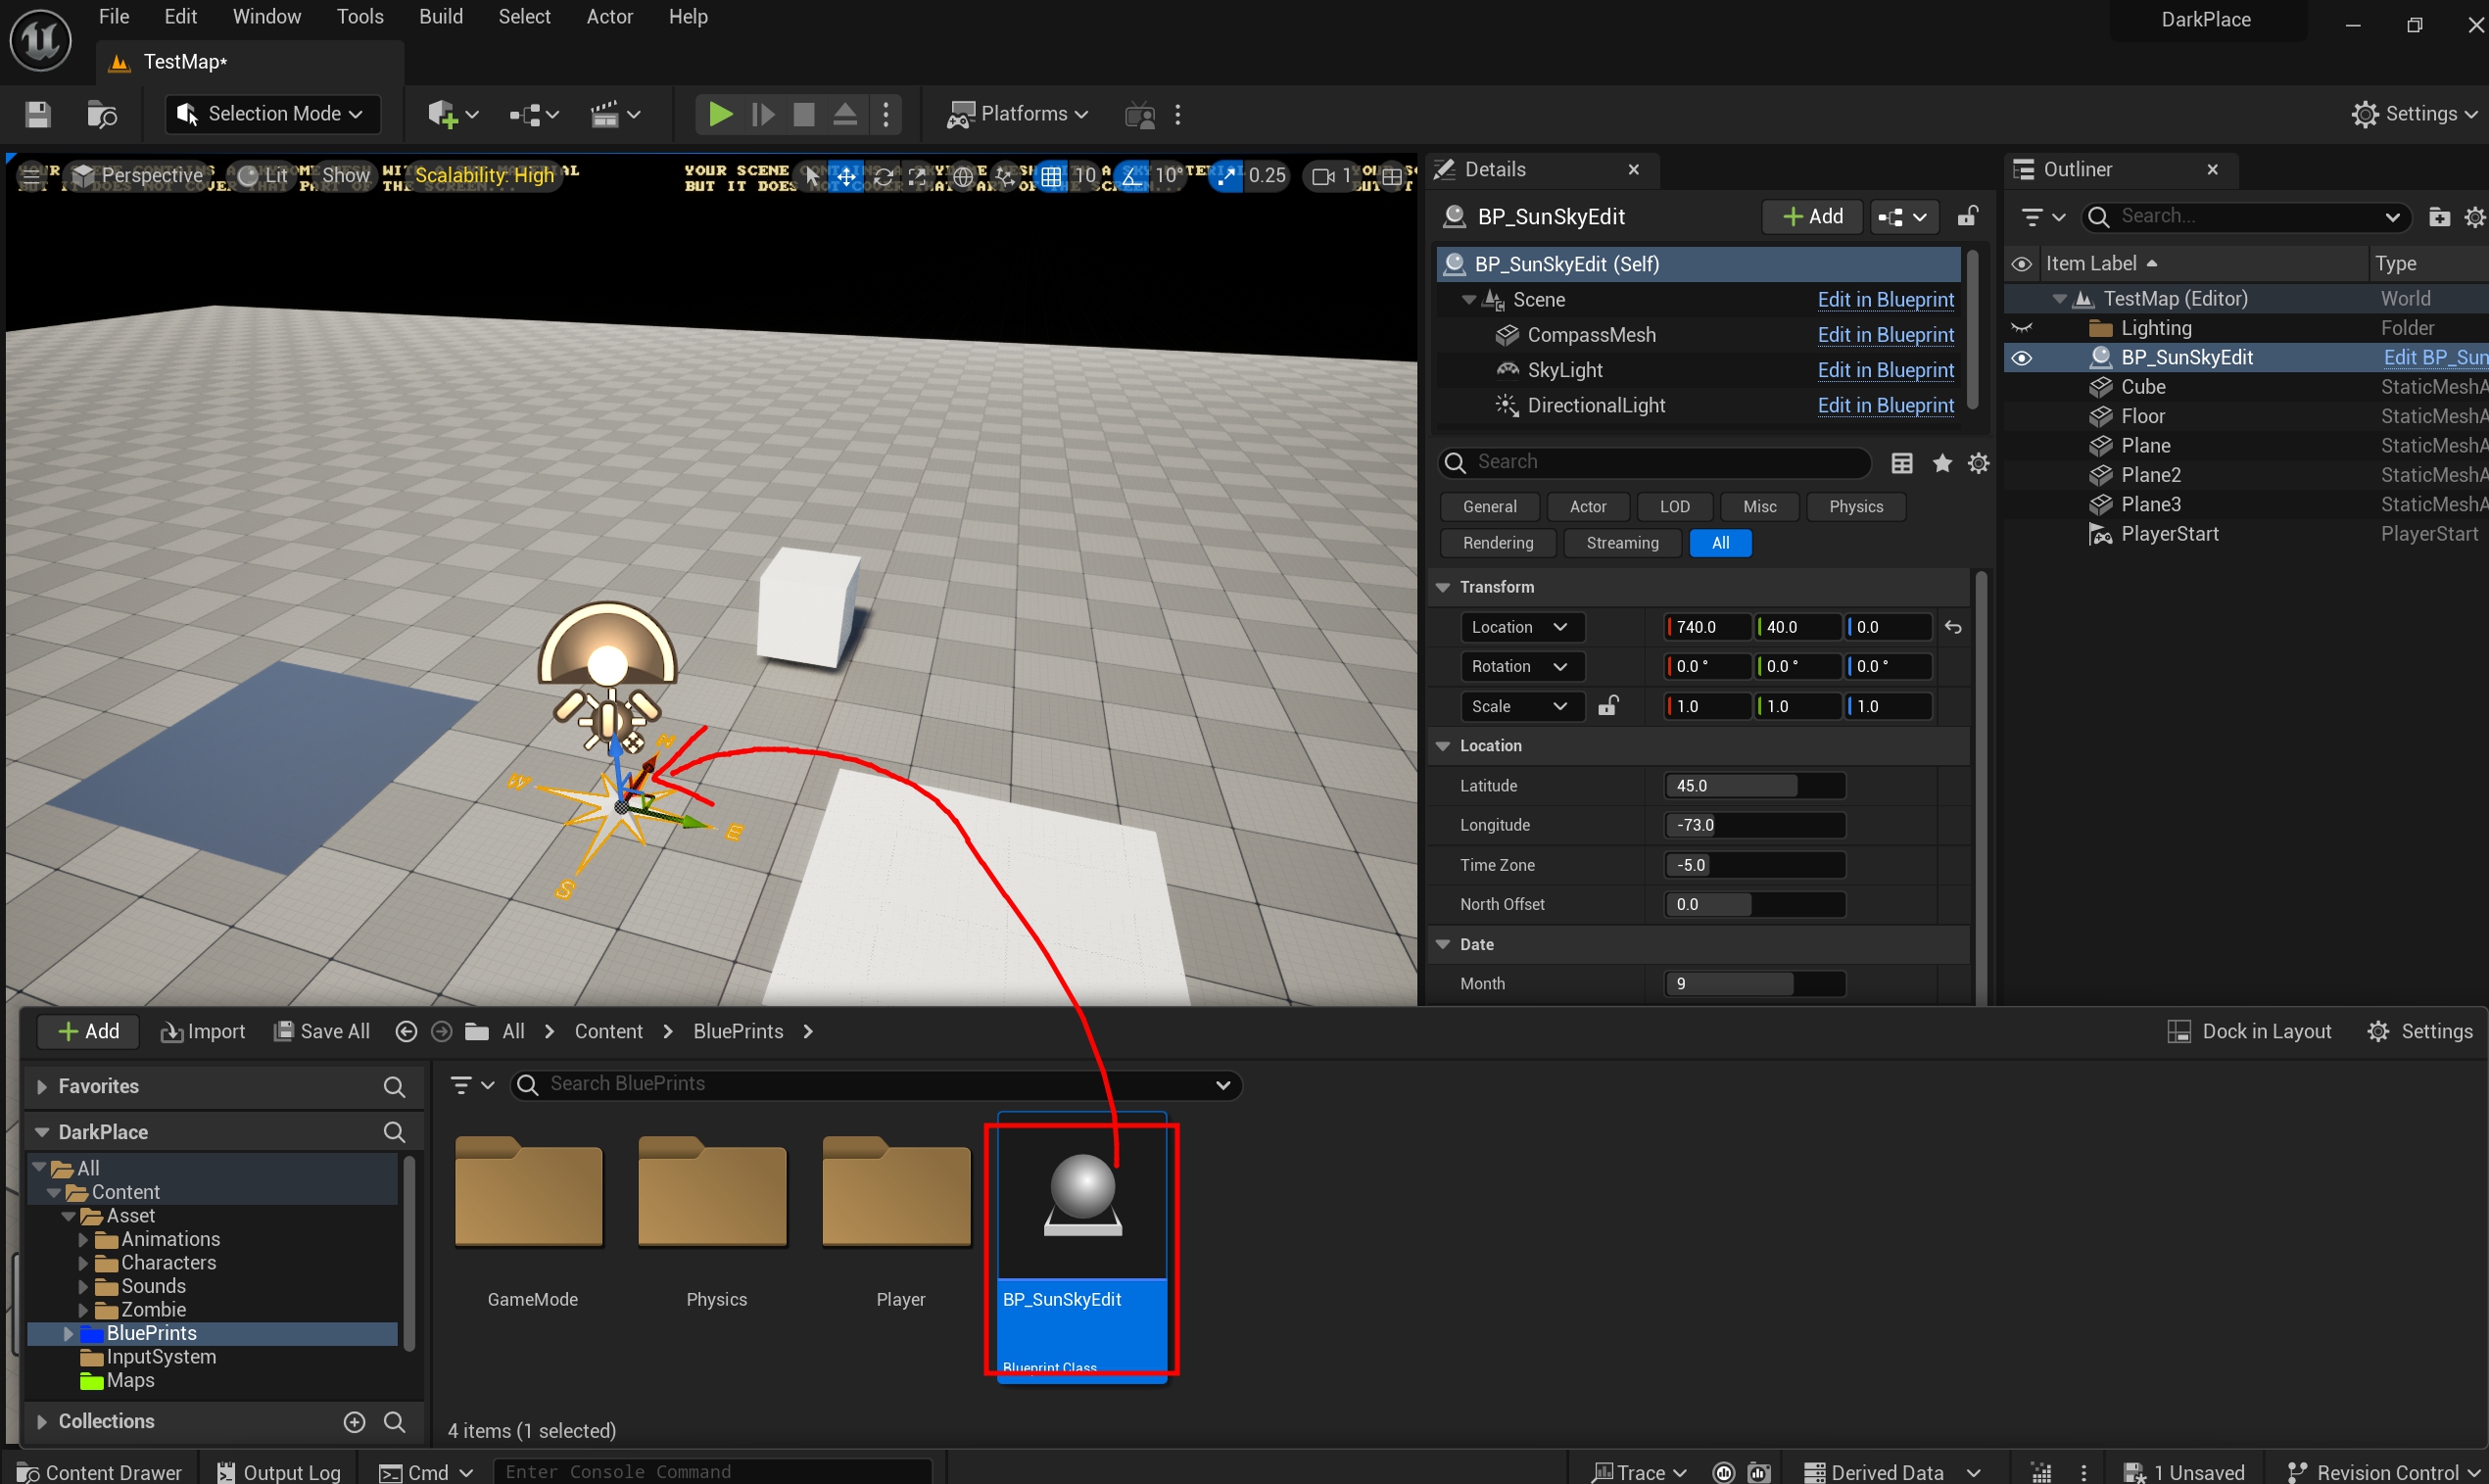Viewport: 2489px width, 1484px height.
Task: Click the reset Location arrow icon
Action: (x=1953, y=628)
